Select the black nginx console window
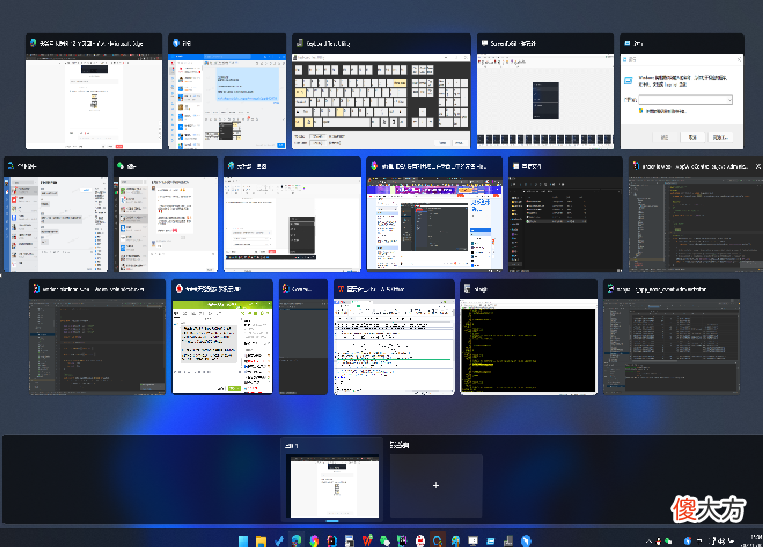Screen dimensions: 763x547 point(529,337)
